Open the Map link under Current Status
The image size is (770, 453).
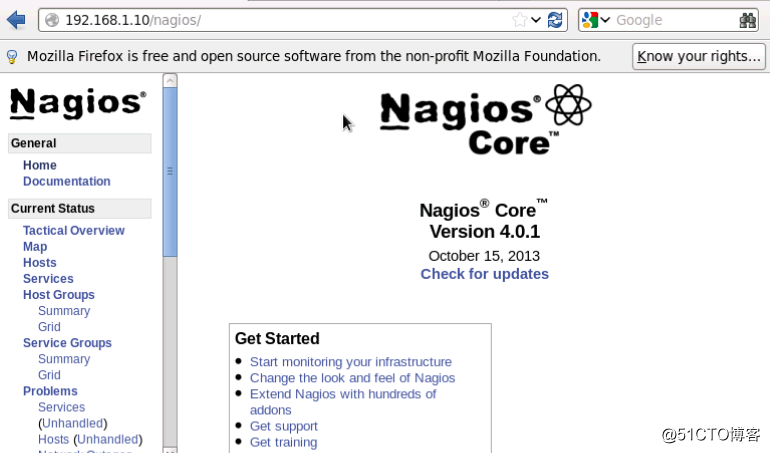pos(35,247)
